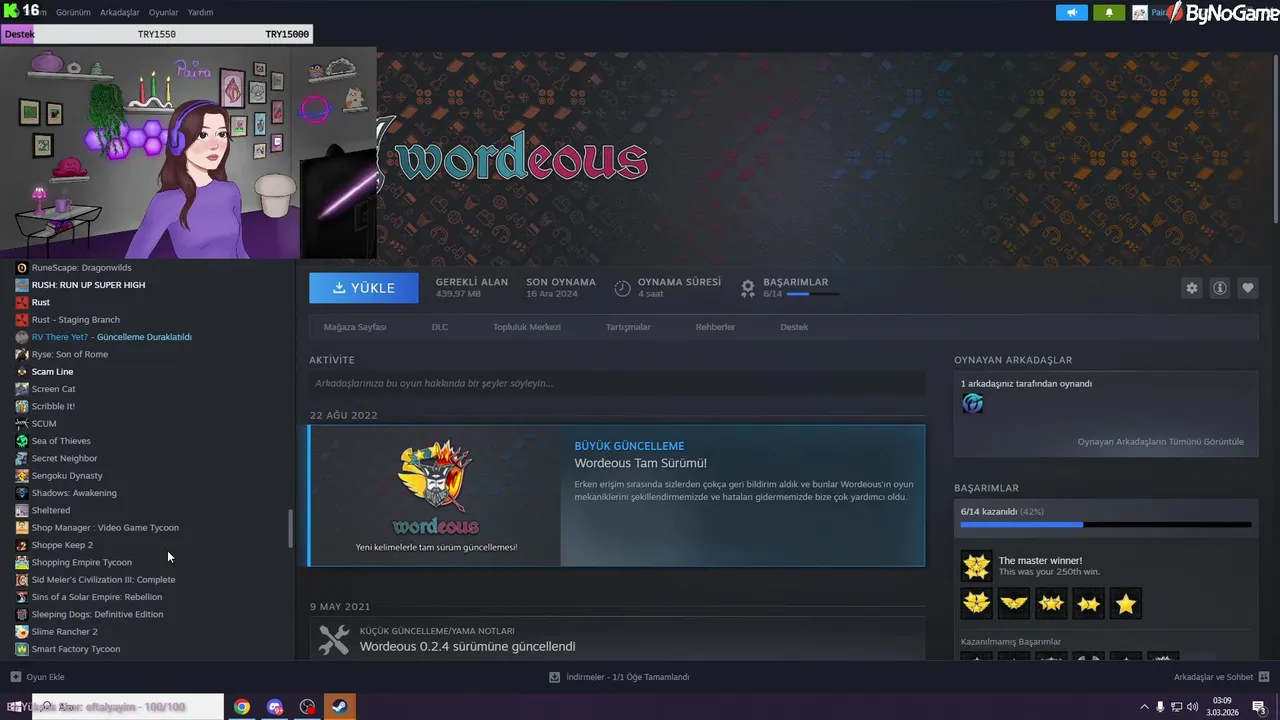
Task: Click the three-star achievement badge
Action: 1051,603
